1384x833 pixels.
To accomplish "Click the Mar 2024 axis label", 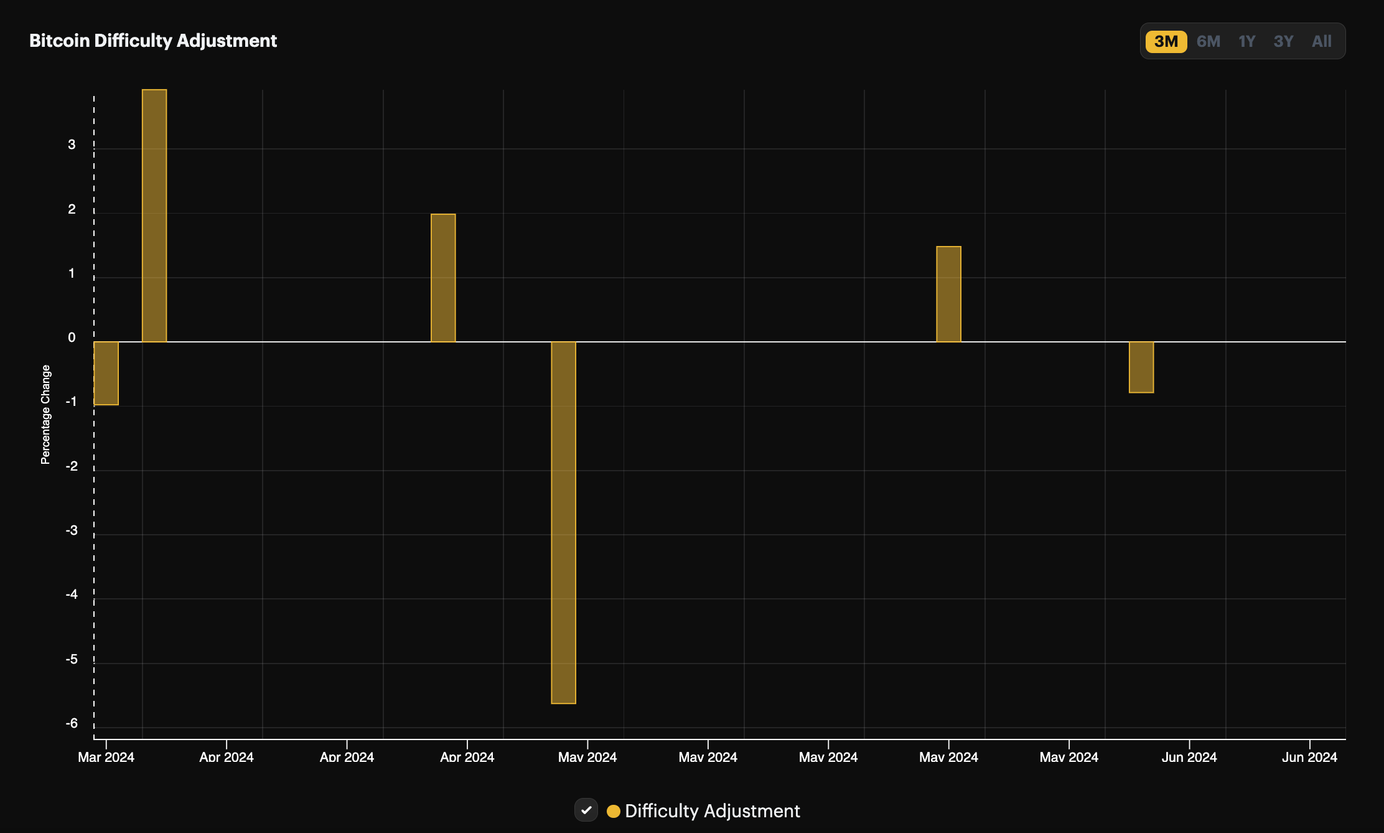I will 106,757.
